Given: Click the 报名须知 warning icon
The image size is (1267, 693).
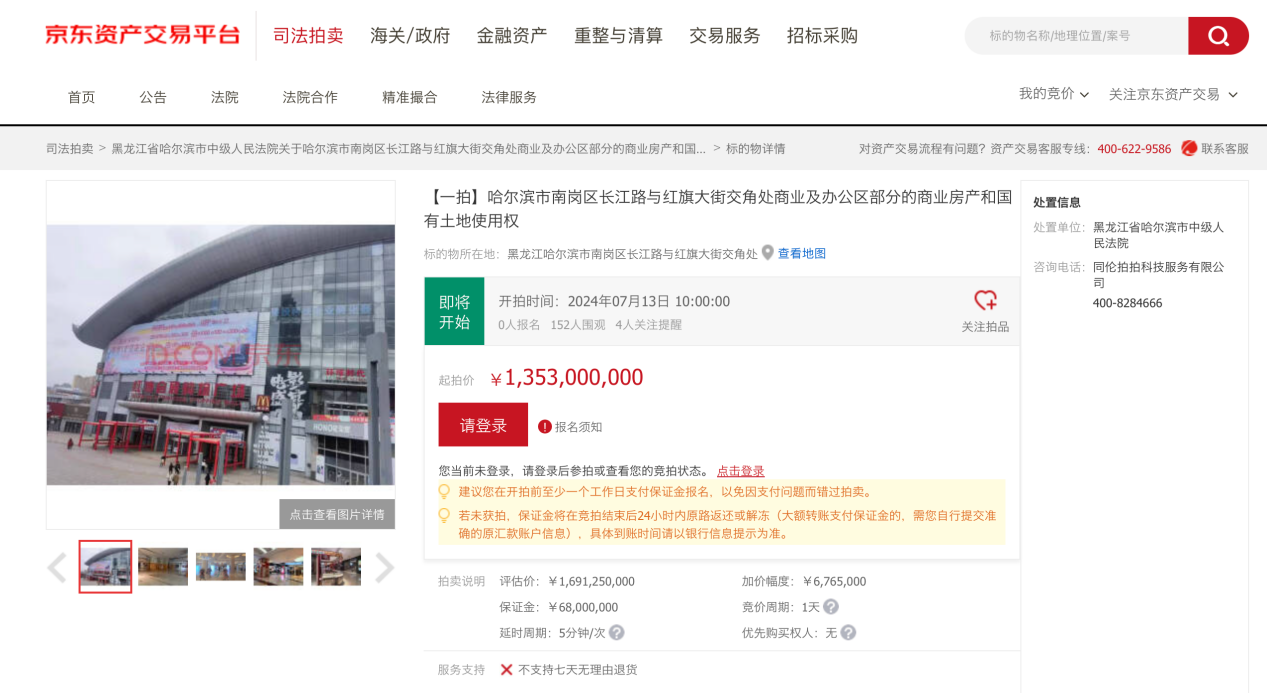Looking at the screenshot, I should click(545, 426).
